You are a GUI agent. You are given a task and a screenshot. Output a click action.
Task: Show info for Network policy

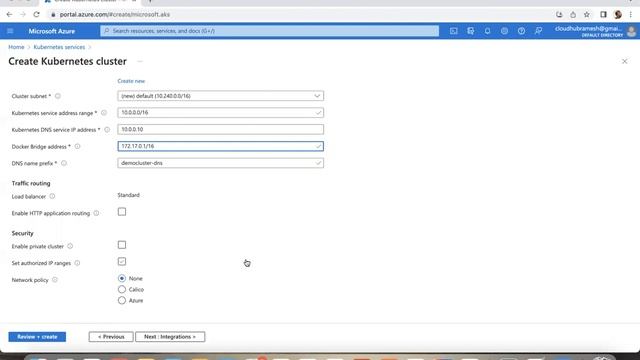55,280
